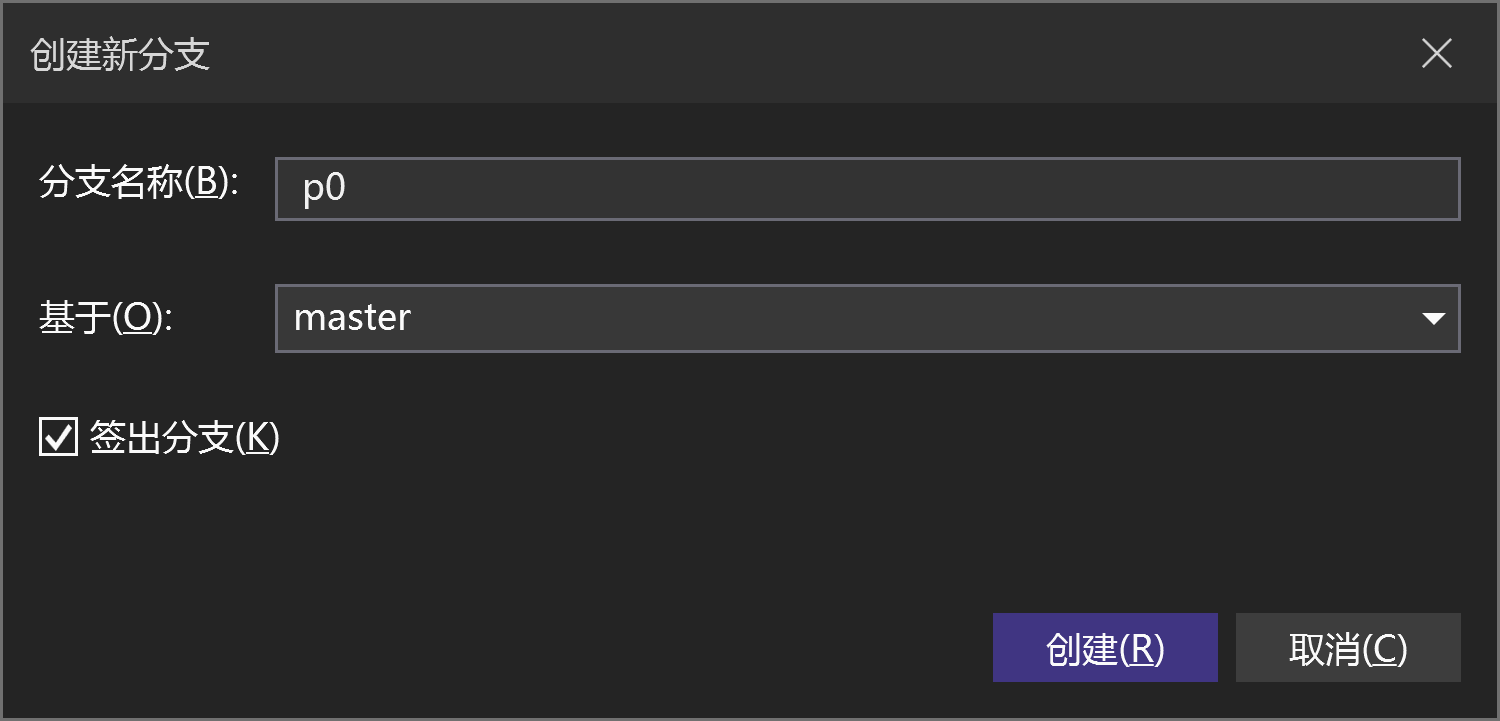
Task: Click the X icon to close the dialog
Action: coord(1437,54)
